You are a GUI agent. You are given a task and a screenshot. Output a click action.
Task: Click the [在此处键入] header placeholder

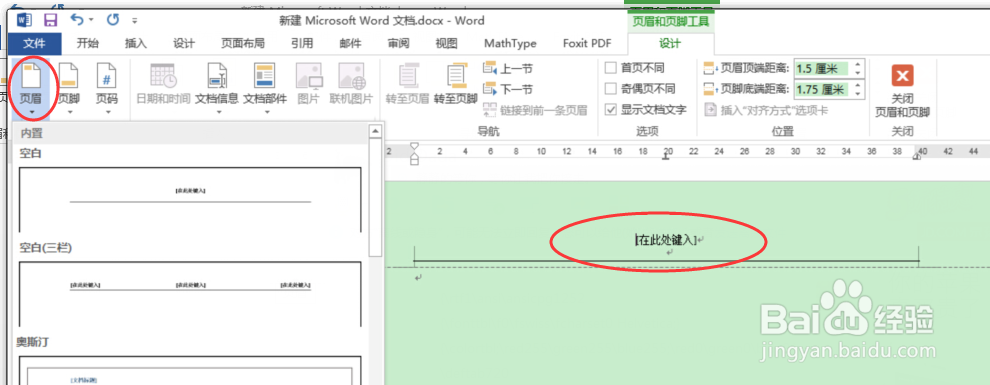(665, 240)
